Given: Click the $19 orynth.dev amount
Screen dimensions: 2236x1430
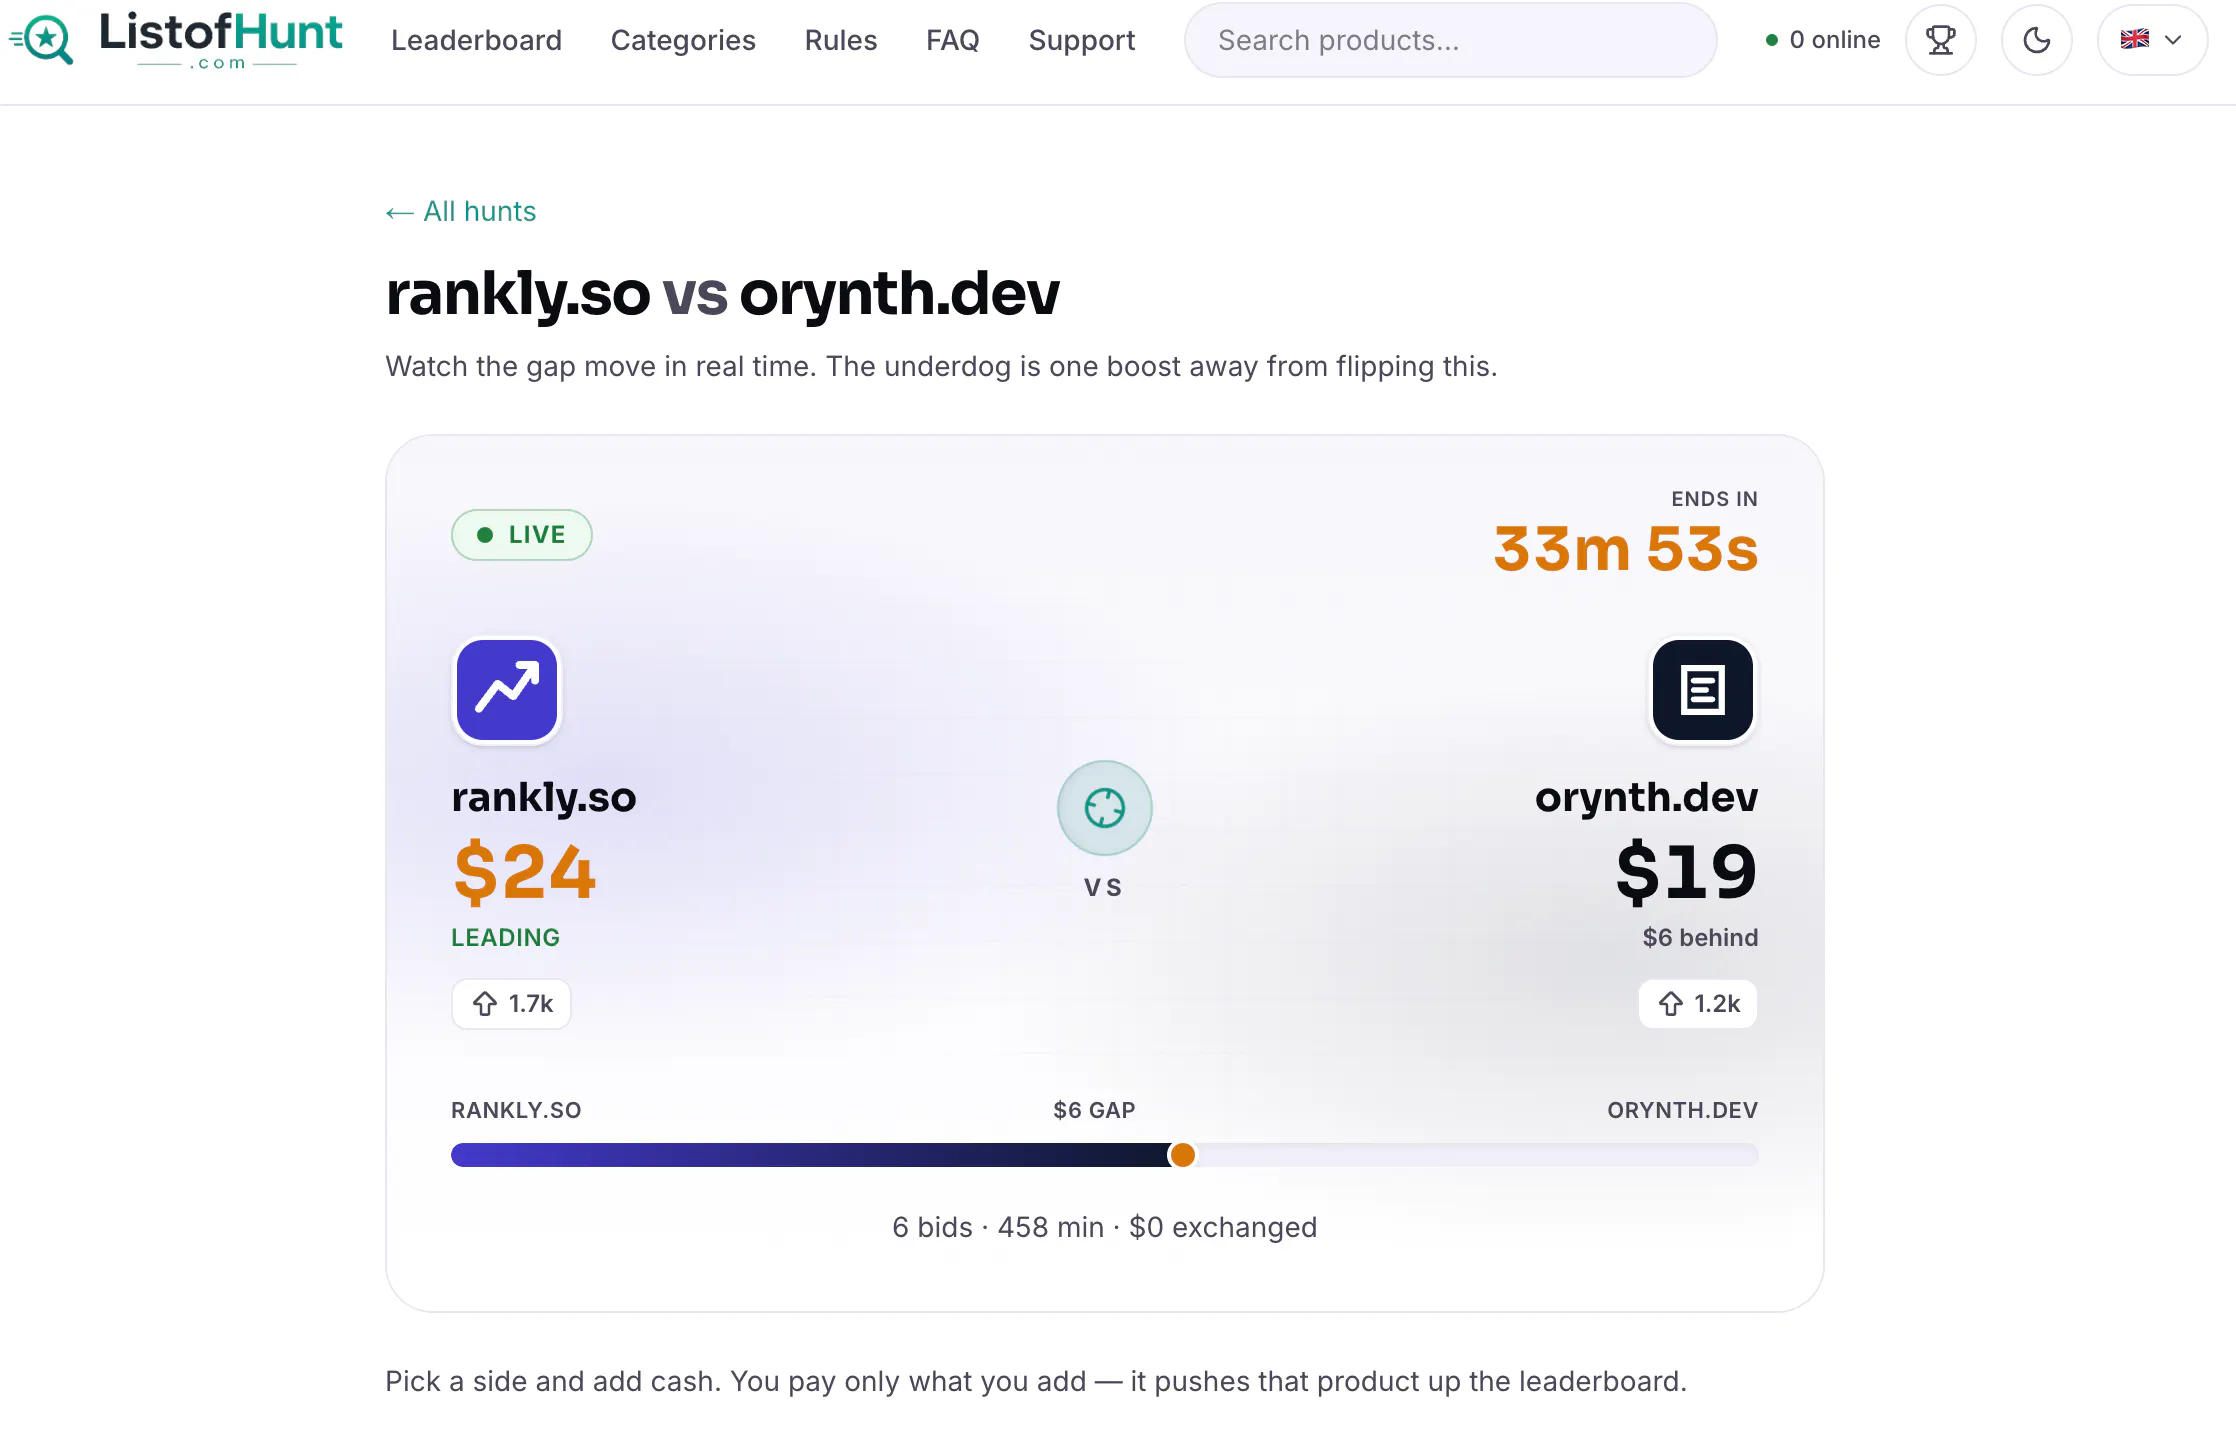Looking at the screenshot, I should point(1687,872).
